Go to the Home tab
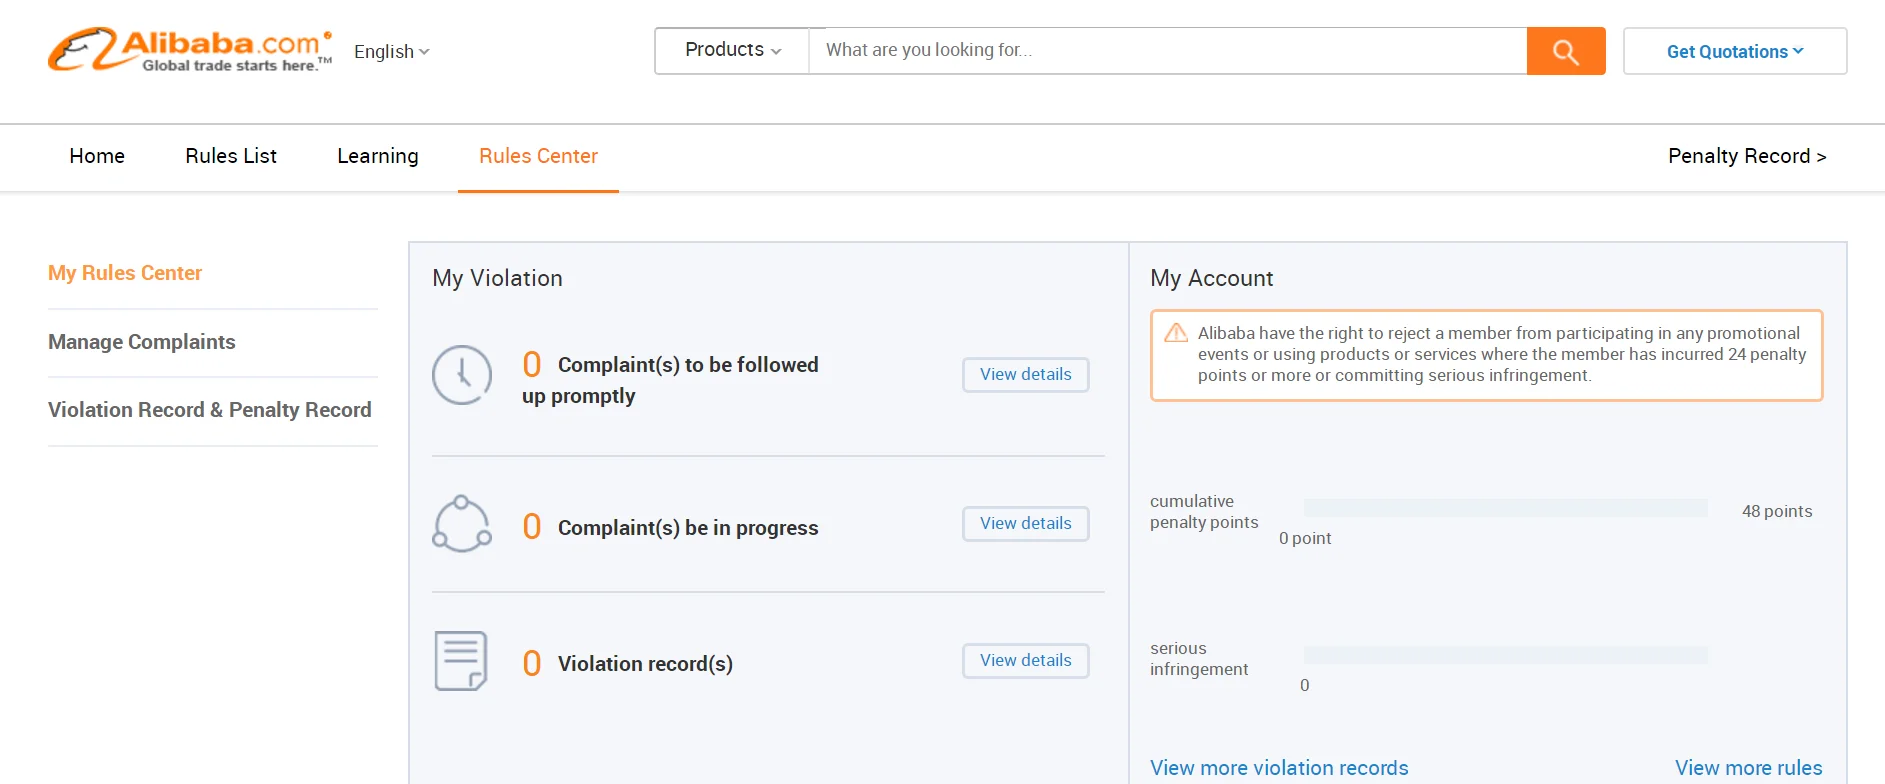Image resolution: width=1885 pixels, height=784 pixels. pos(97,156)
